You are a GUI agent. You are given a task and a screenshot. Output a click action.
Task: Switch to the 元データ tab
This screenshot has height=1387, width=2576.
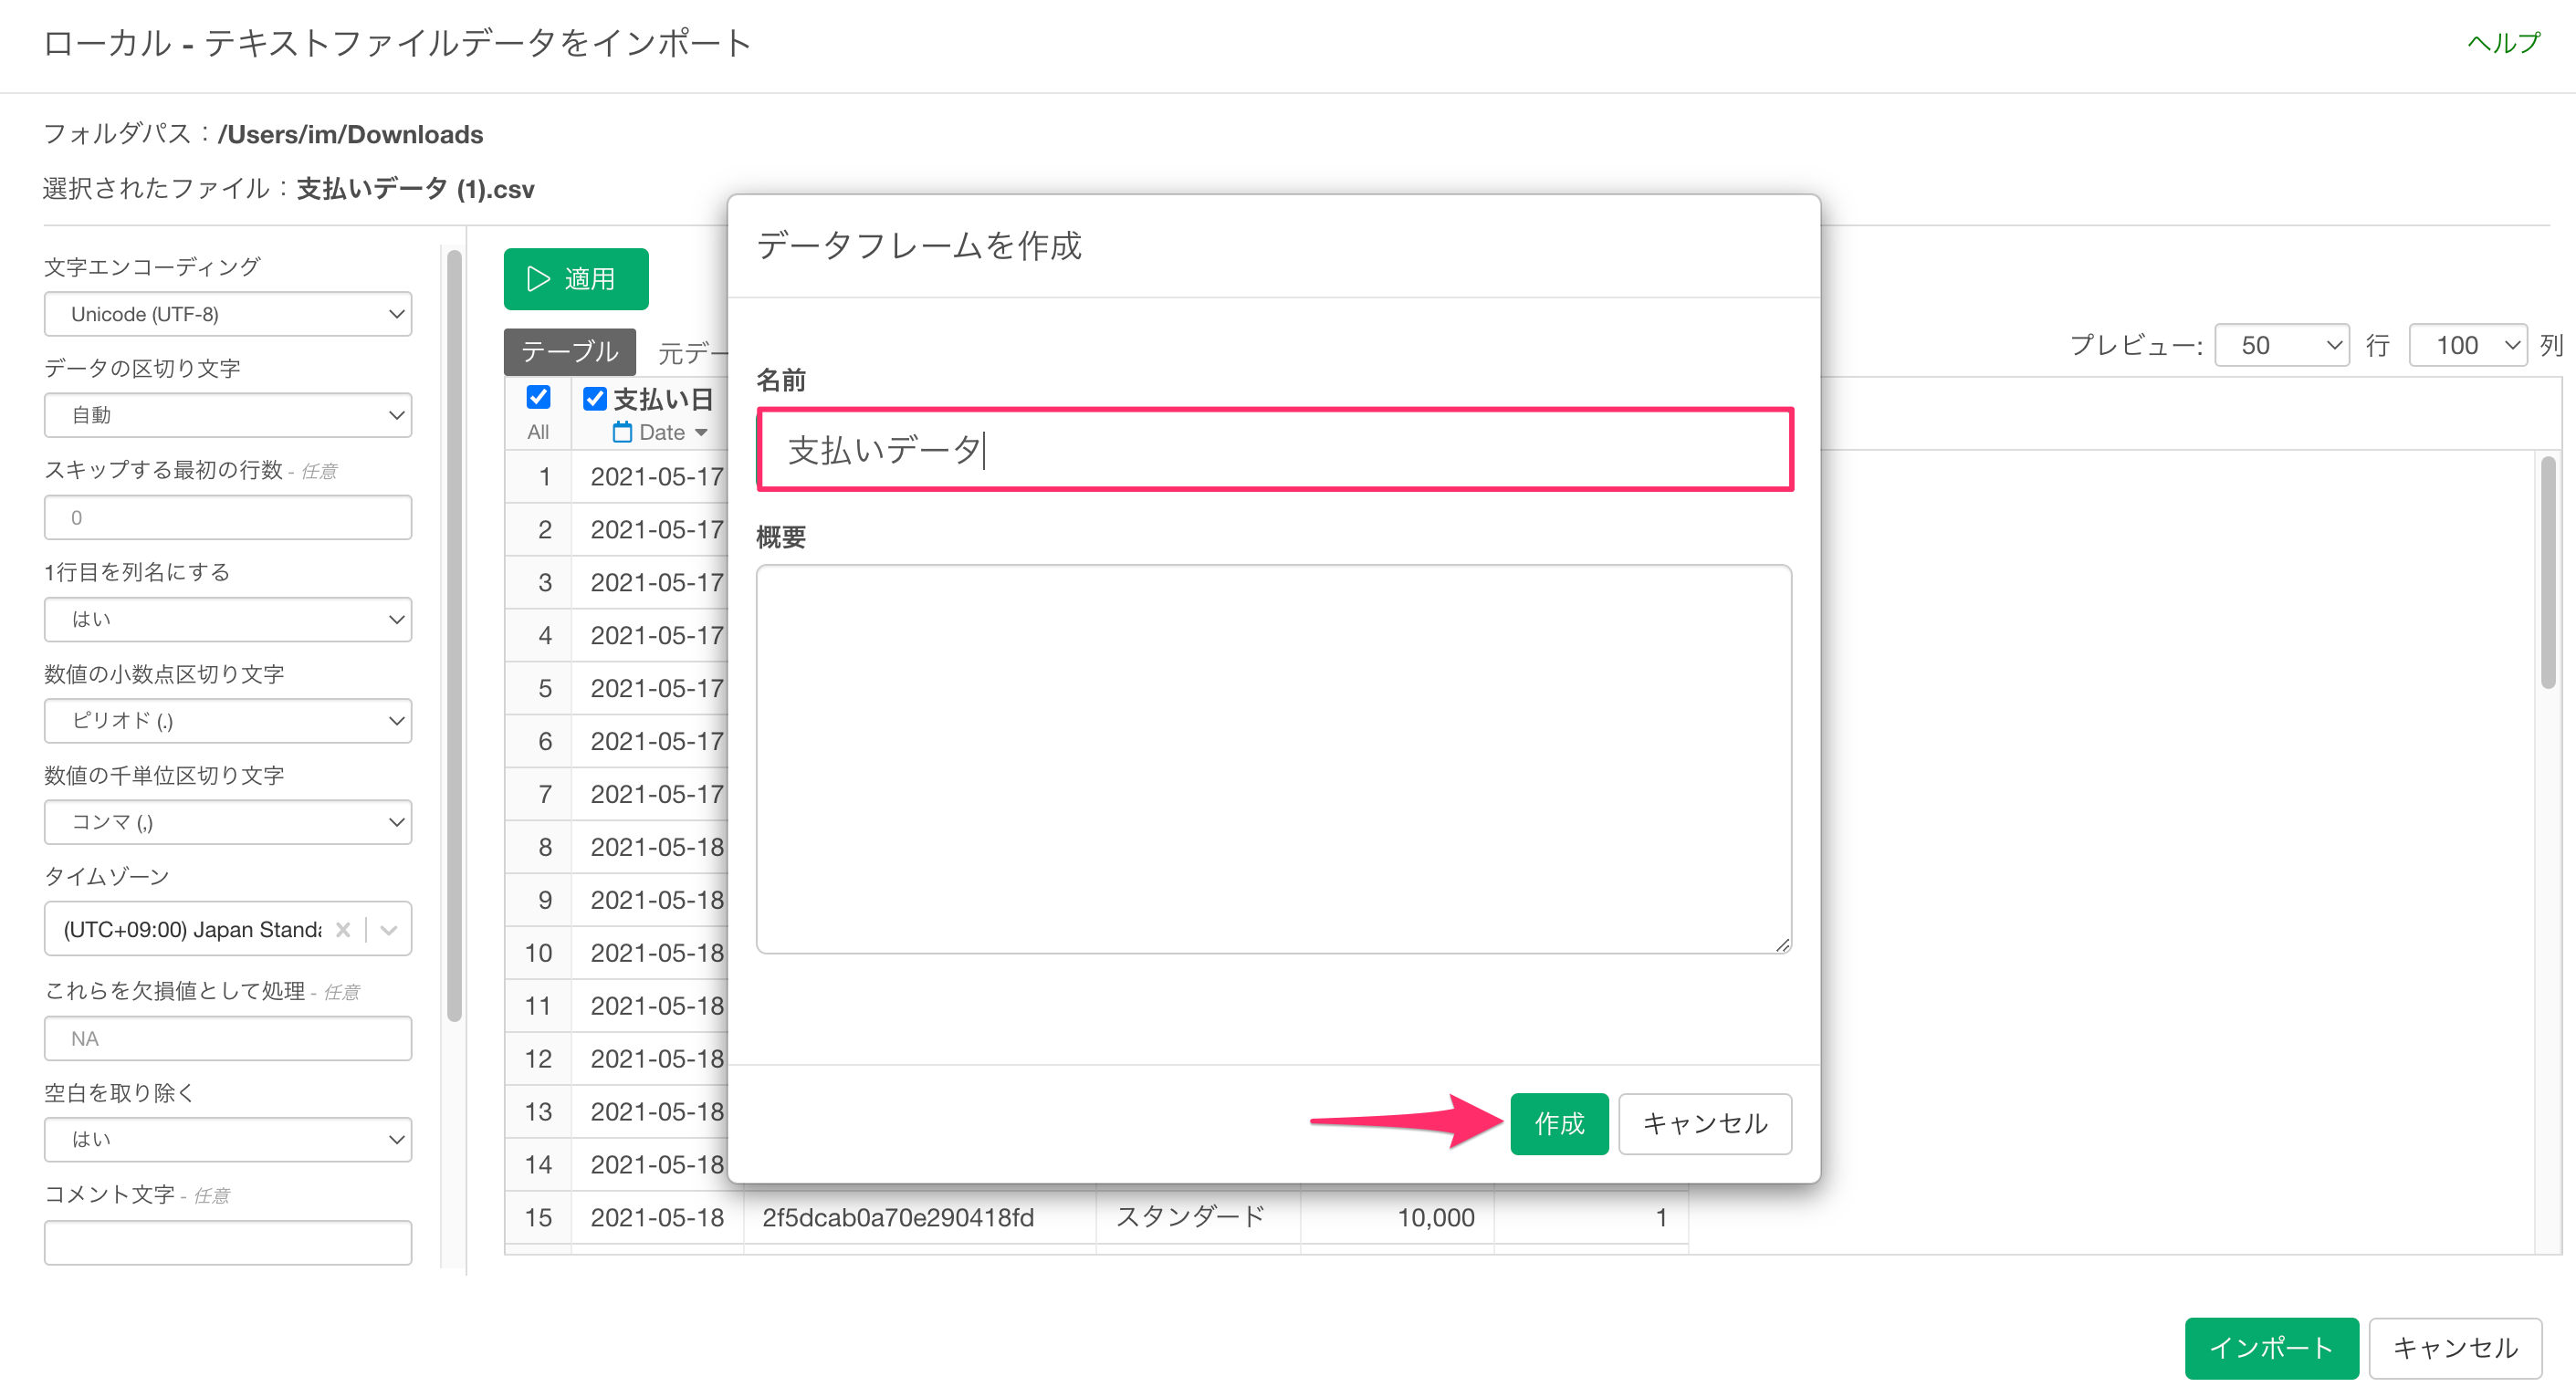coord(694,351)
